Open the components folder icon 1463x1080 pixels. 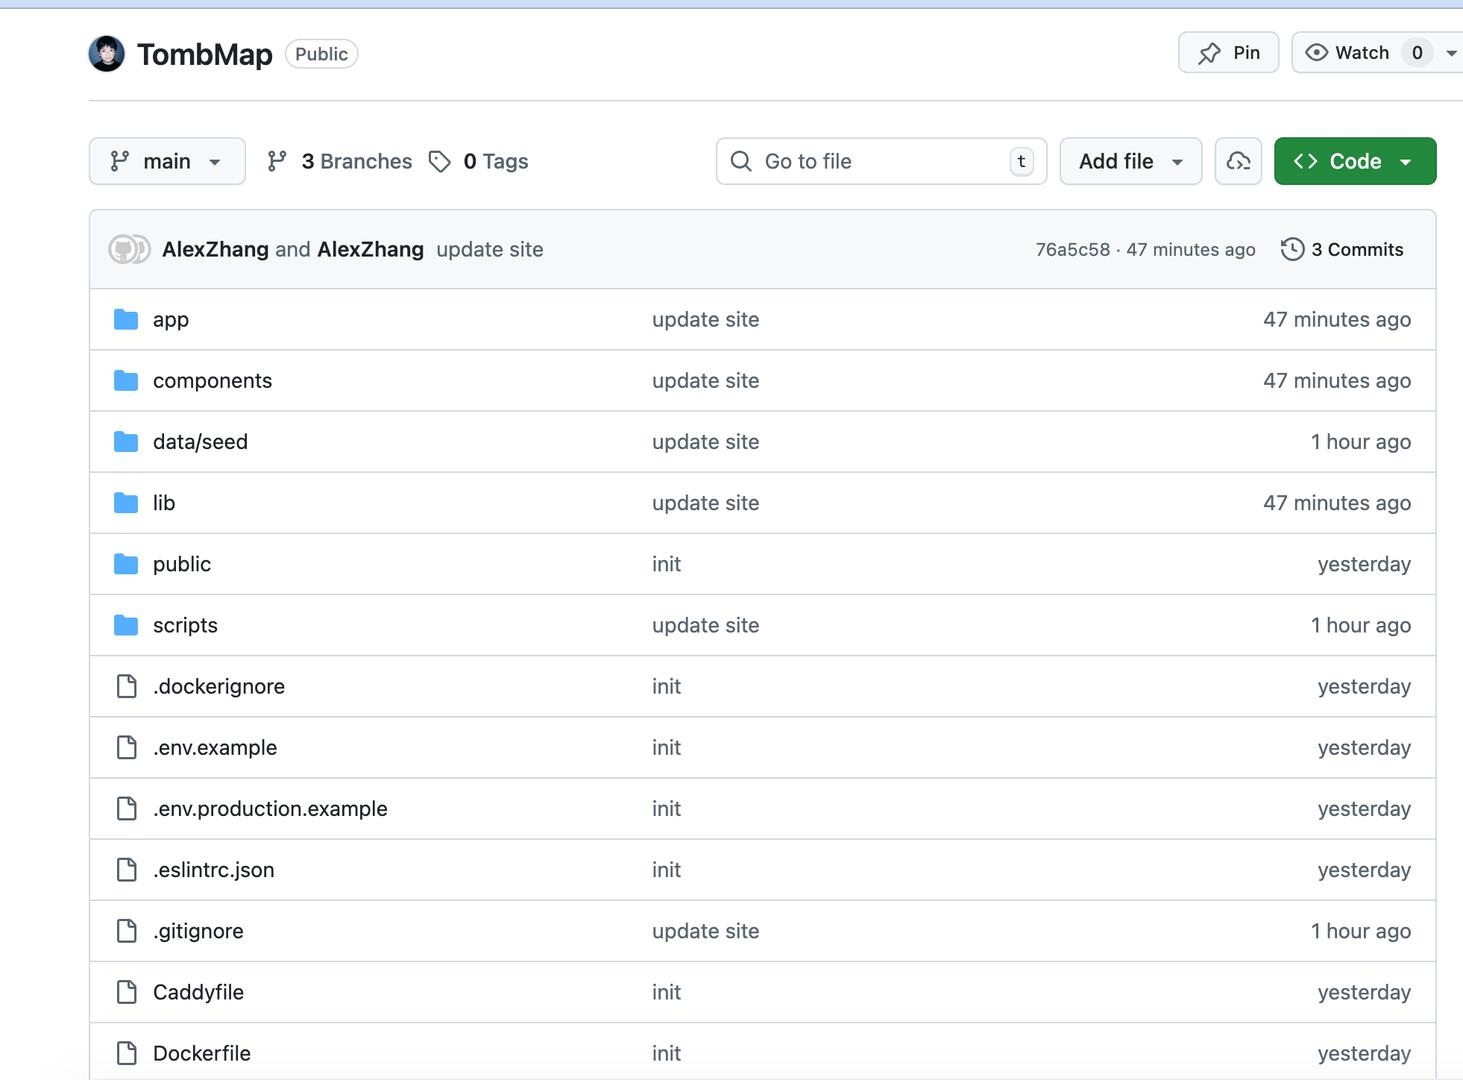126,380
